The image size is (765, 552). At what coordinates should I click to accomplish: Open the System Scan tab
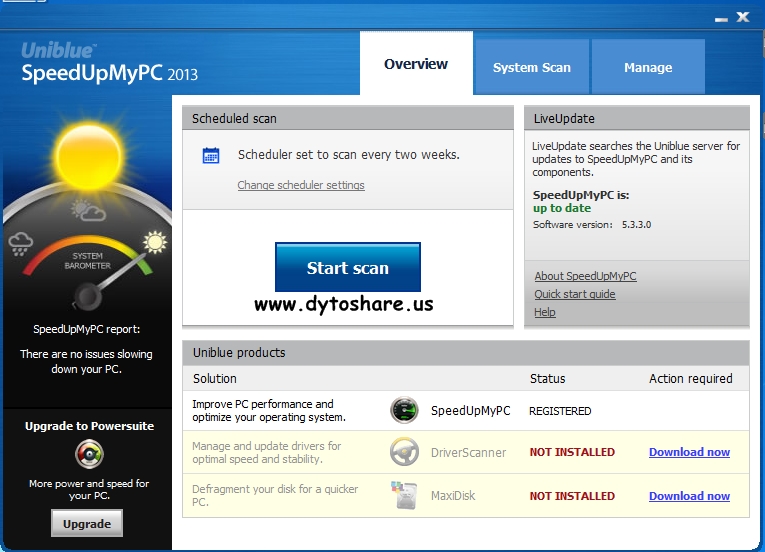(531, 67)
